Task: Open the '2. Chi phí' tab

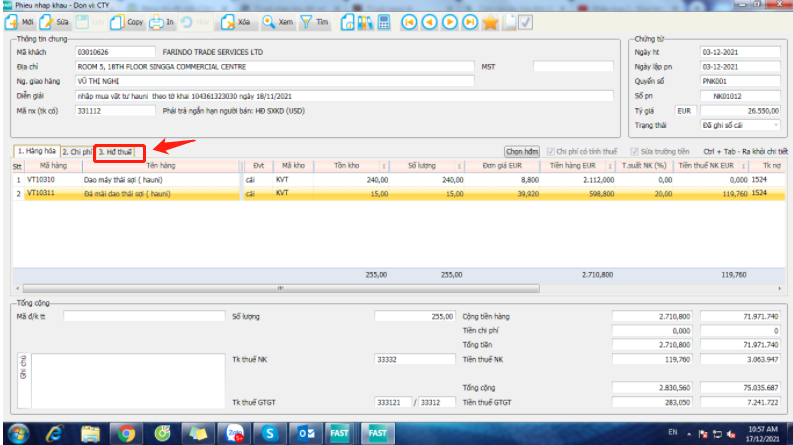Action: (x=76, y=152)
